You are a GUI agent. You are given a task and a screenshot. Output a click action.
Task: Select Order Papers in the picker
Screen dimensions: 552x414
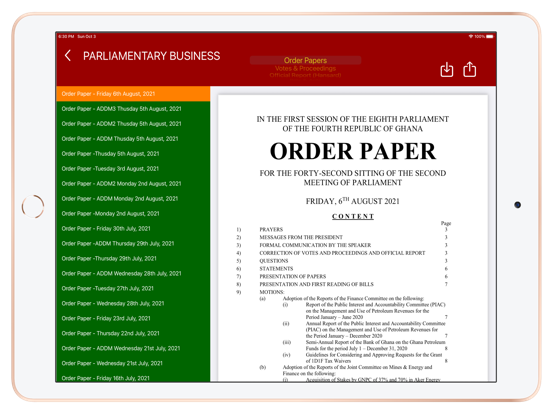coord(305,60)
